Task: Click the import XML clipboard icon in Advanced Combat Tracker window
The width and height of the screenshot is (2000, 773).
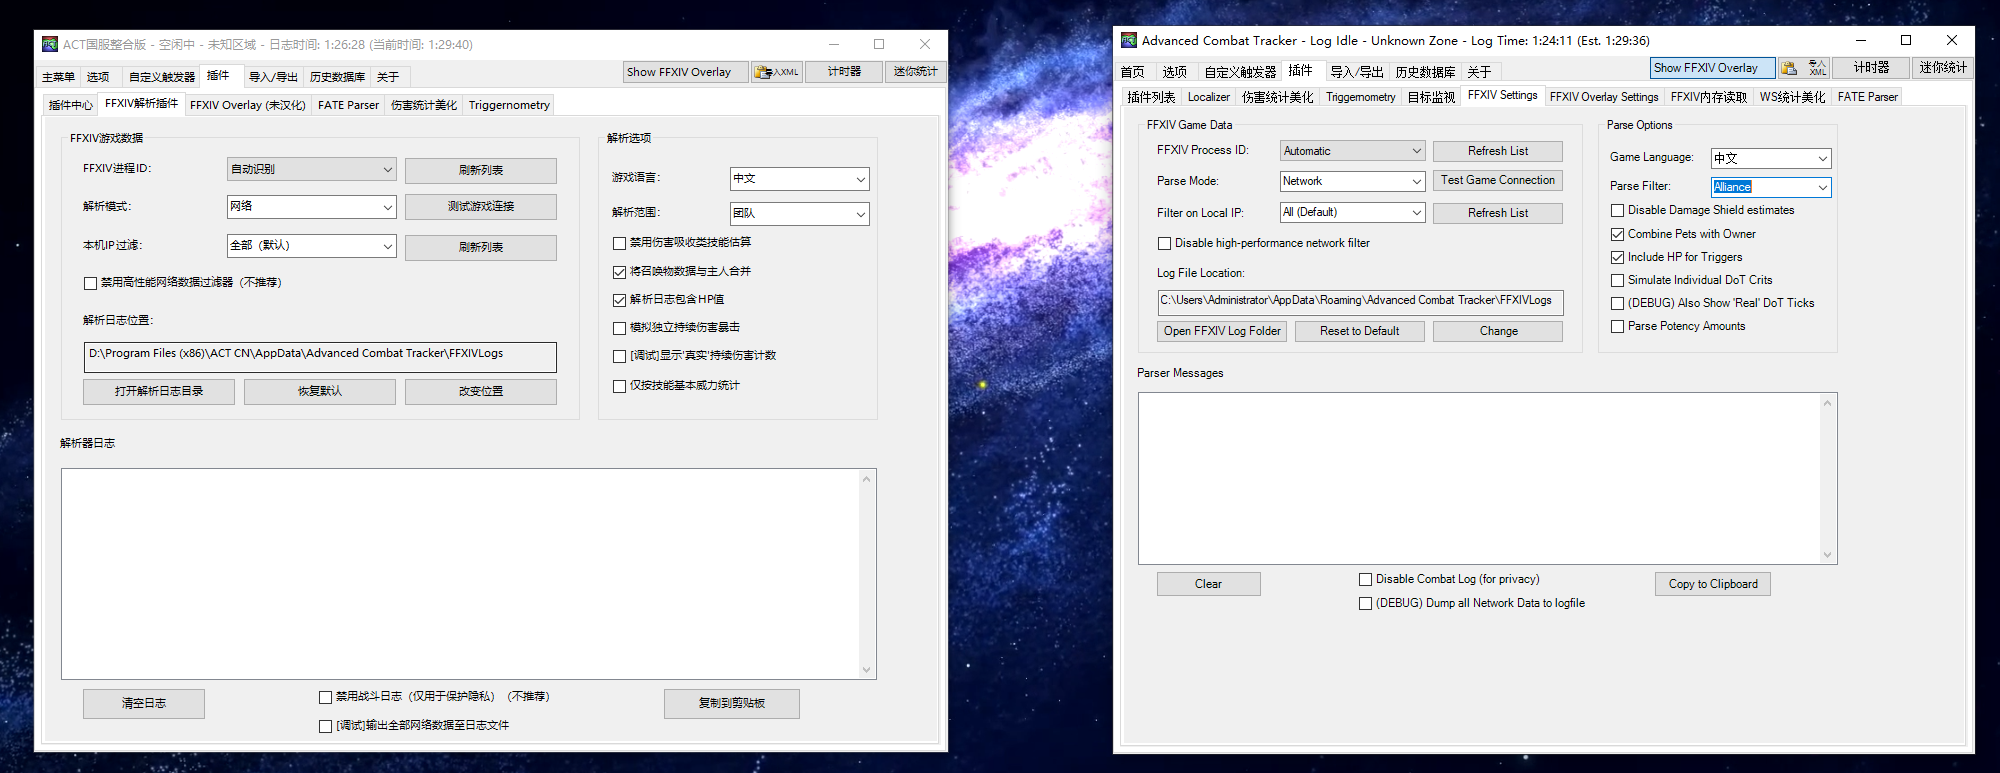Action: (1790, 68)
